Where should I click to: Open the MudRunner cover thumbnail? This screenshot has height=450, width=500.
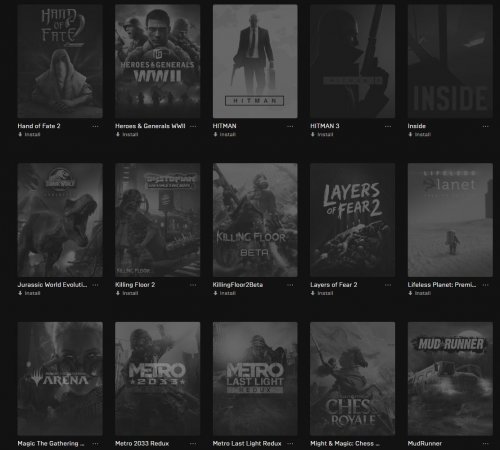click(450, 379)
